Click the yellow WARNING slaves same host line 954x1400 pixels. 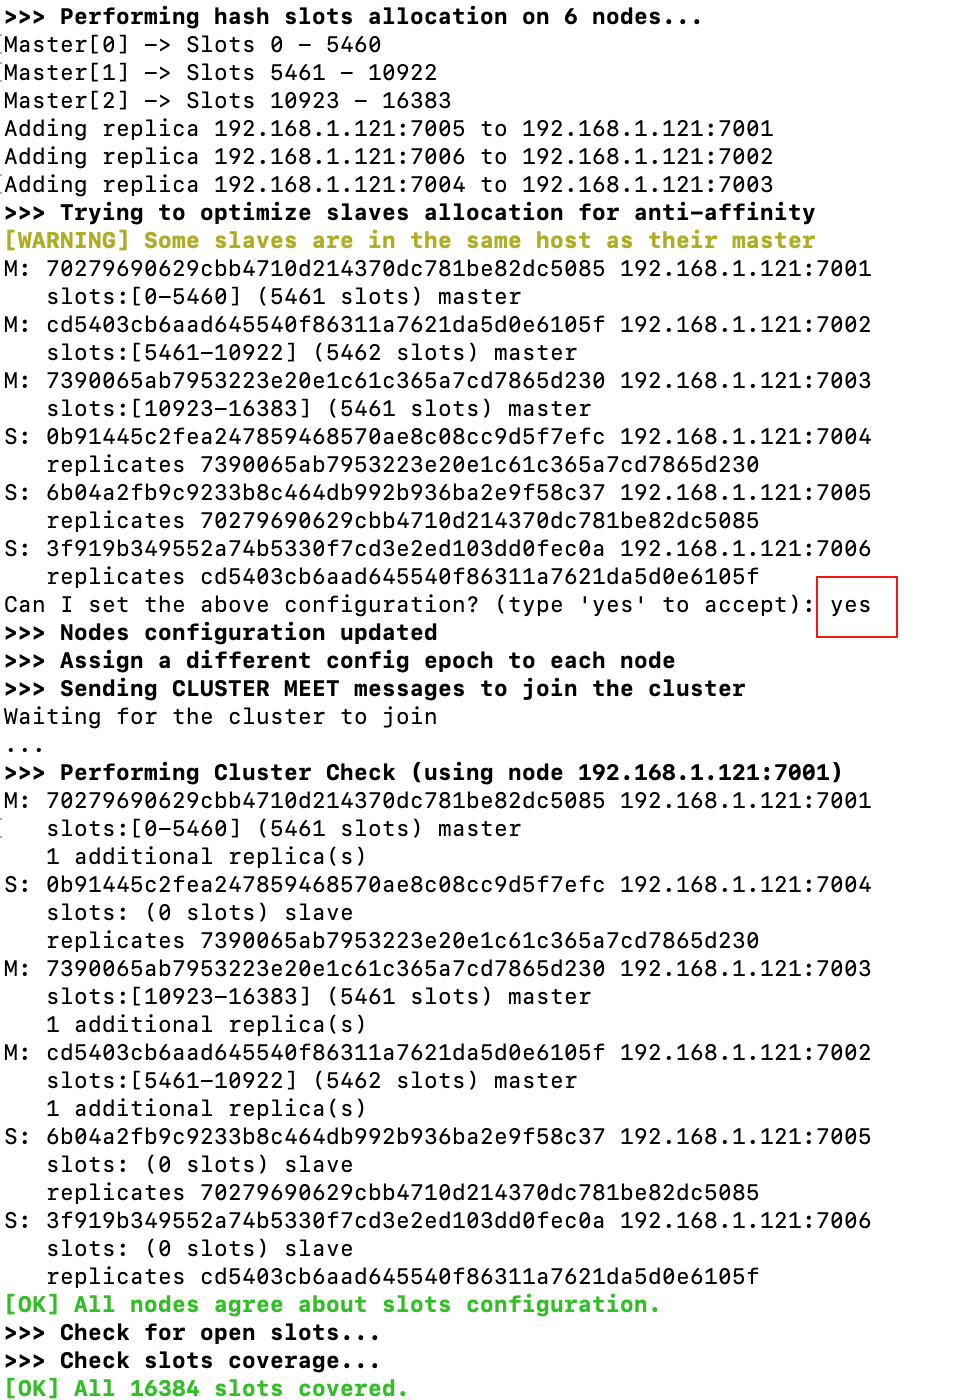(x=410, y=241)
